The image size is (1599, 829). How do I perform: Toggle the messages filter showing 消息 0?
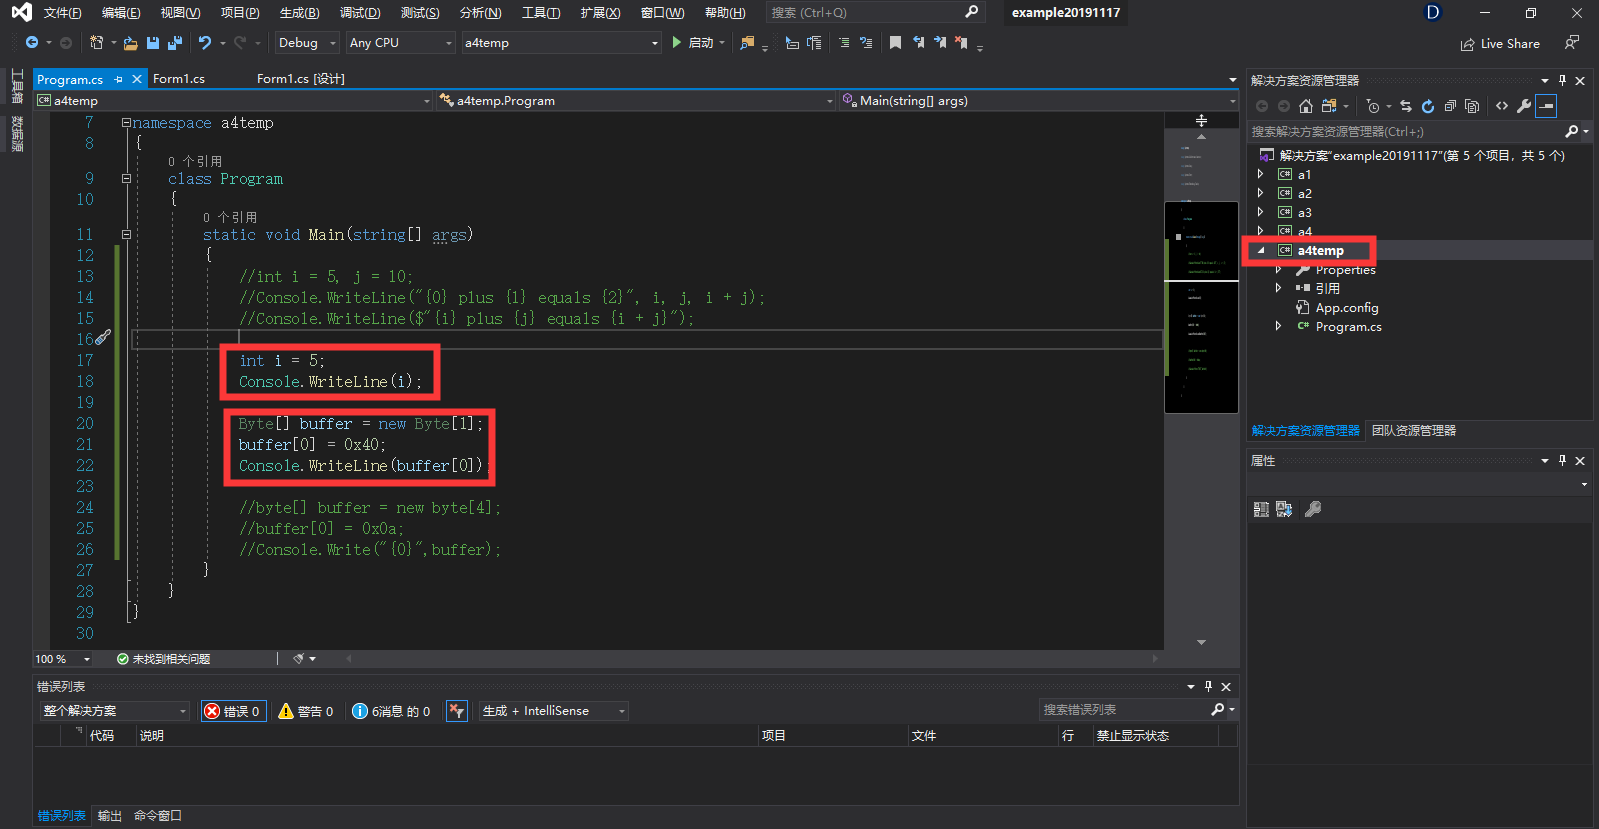pos(391,711)
